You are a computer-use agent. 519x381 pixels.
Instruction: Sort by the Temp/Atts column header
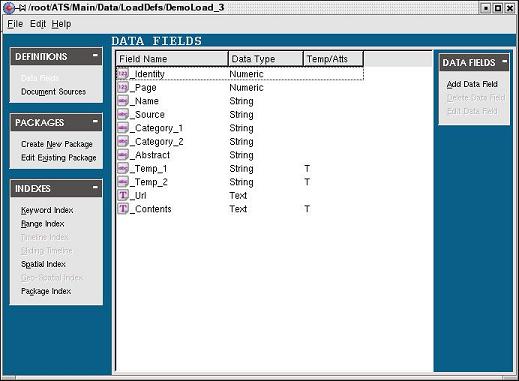333,59
